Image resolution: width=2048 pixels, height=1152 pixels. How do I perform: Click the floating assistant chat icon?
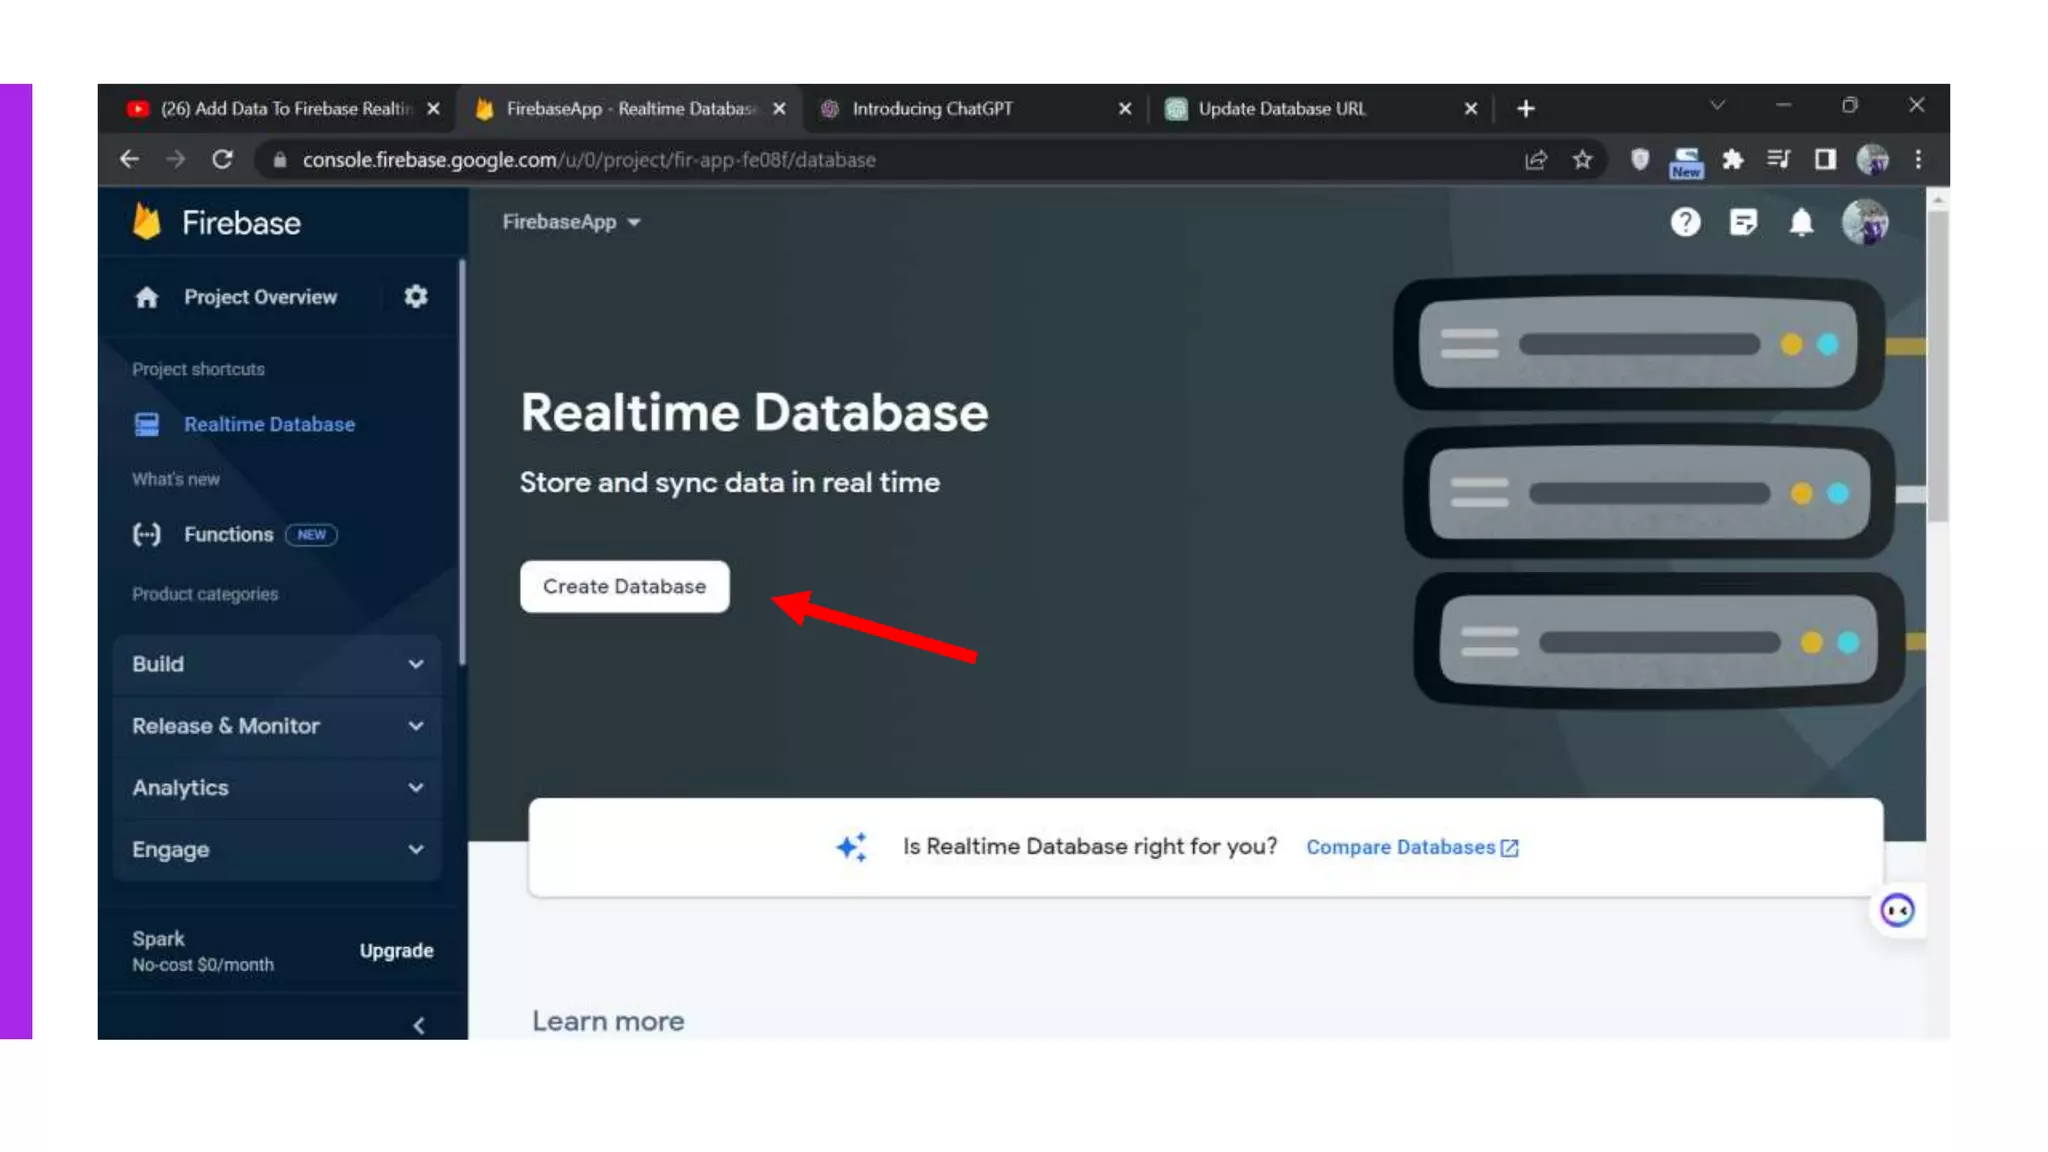tap(1897, 910)
